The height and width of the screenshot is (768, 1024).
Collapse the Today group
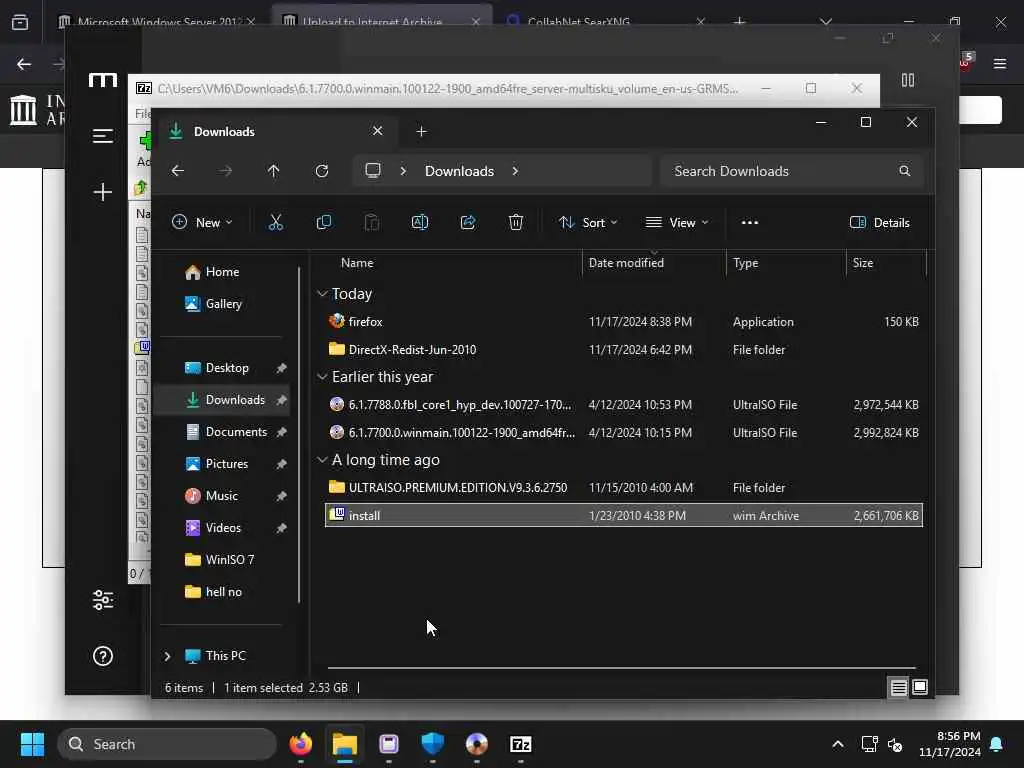322,294
